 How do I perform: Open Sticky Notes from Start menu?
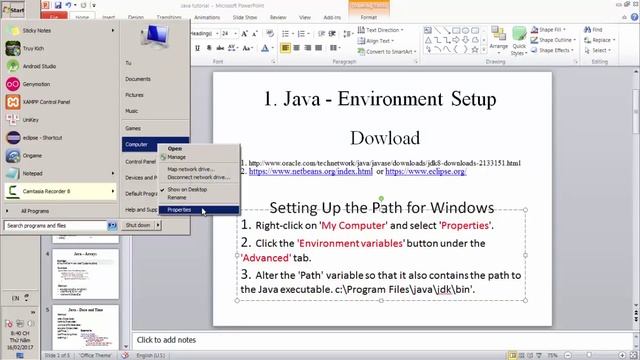(x=60, y=30)
